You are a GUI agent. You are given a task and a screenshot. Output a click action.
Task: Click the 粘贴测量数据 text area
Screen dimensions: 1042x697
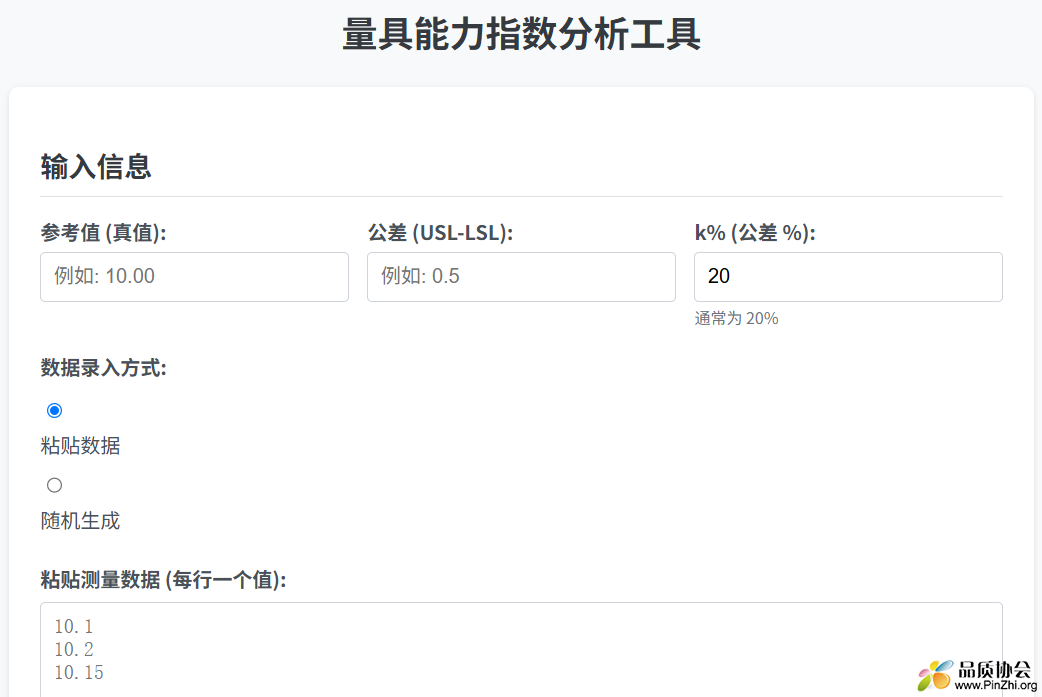click(521, 650)
